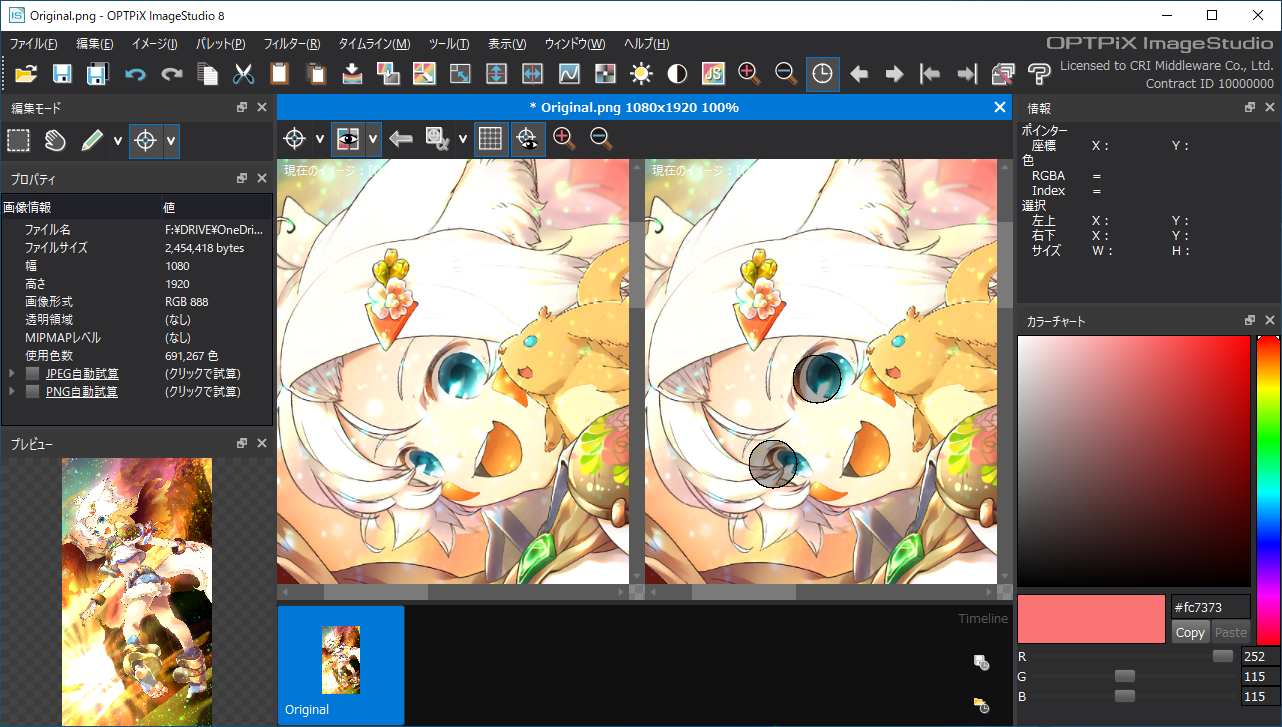The width and height of the screenshot is (1282, 727).
Task: Open the 編集(E) menu
Action: tap(95, 44)
